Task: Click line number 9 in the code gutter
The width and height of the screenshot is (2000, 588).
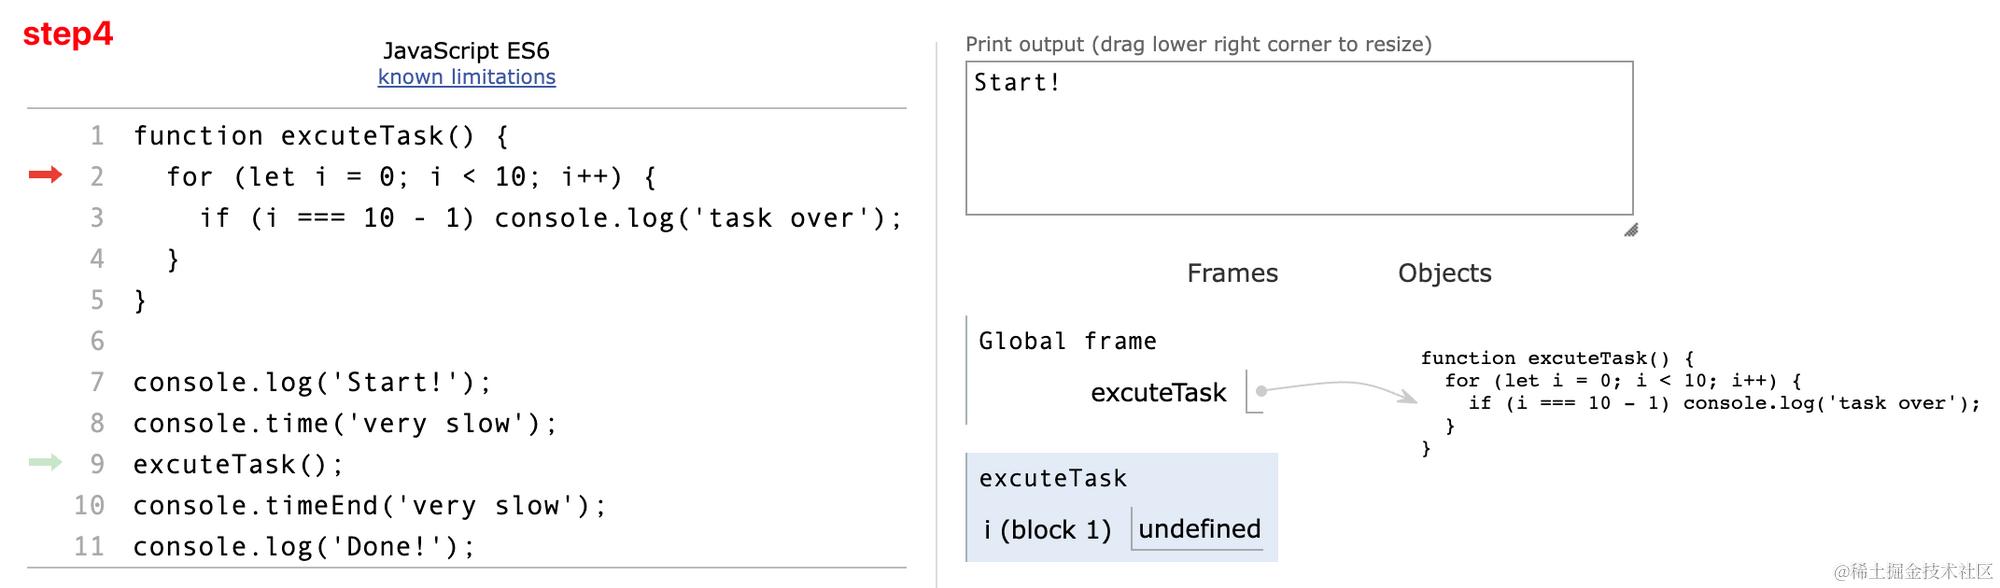Action: [95, 463]
